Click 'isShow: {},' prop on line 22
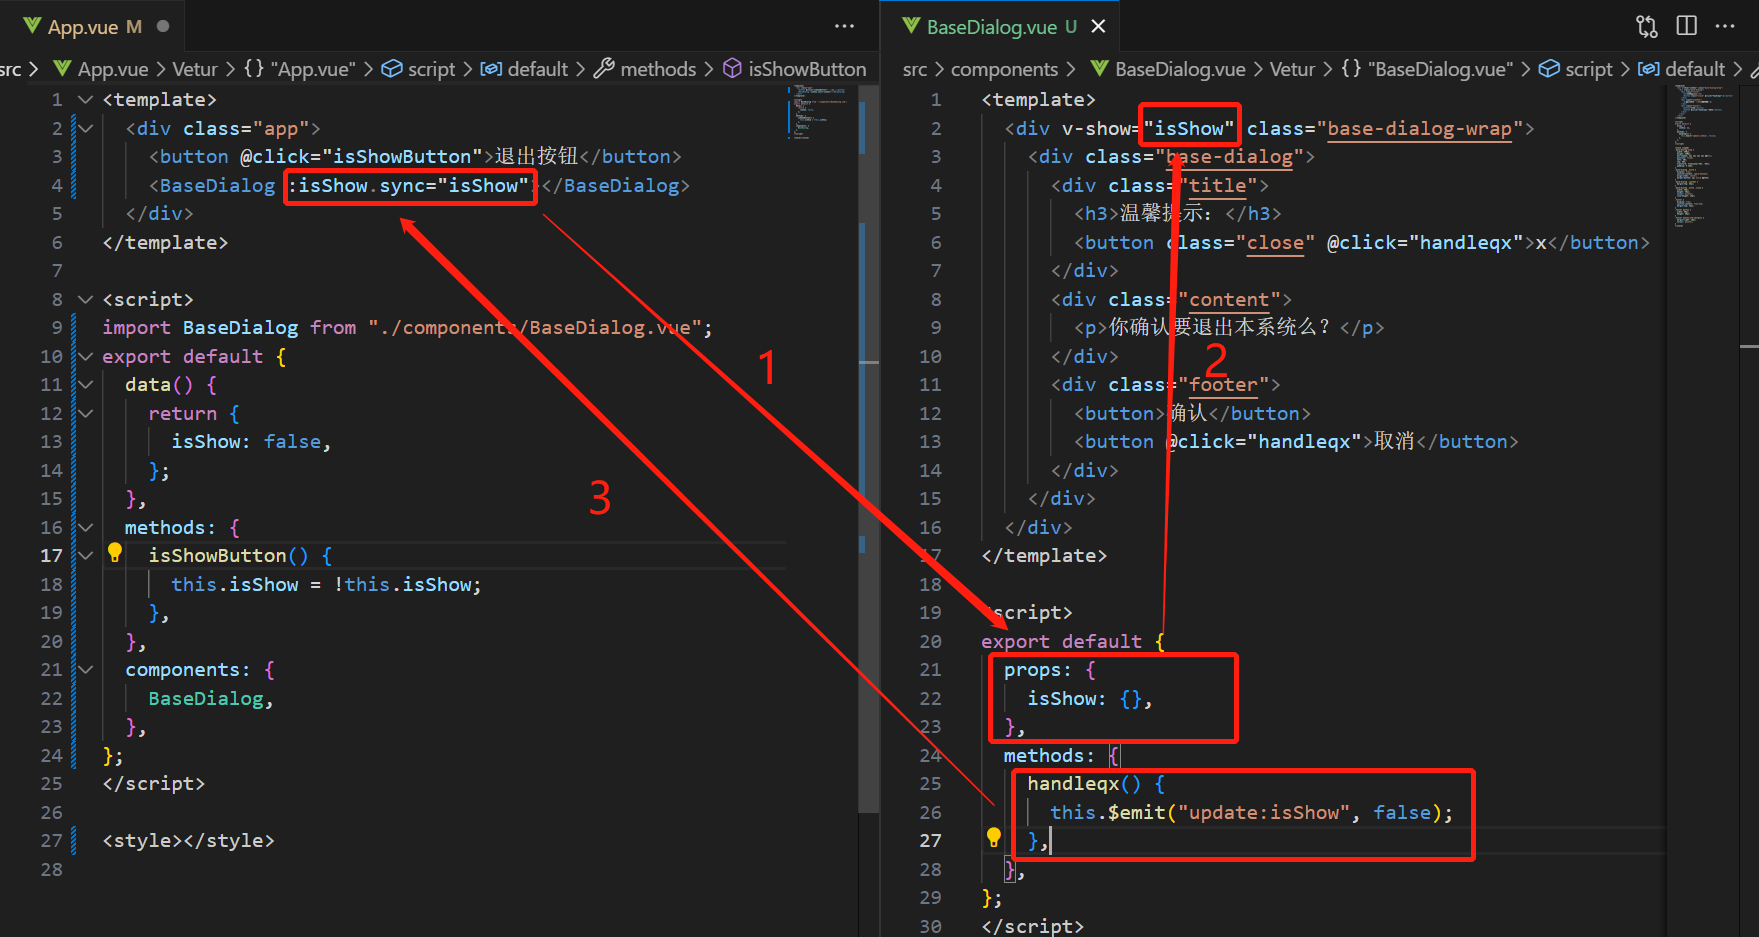Image resolution: width=1759 pixels, height=937 pixels. point(1090,698)
